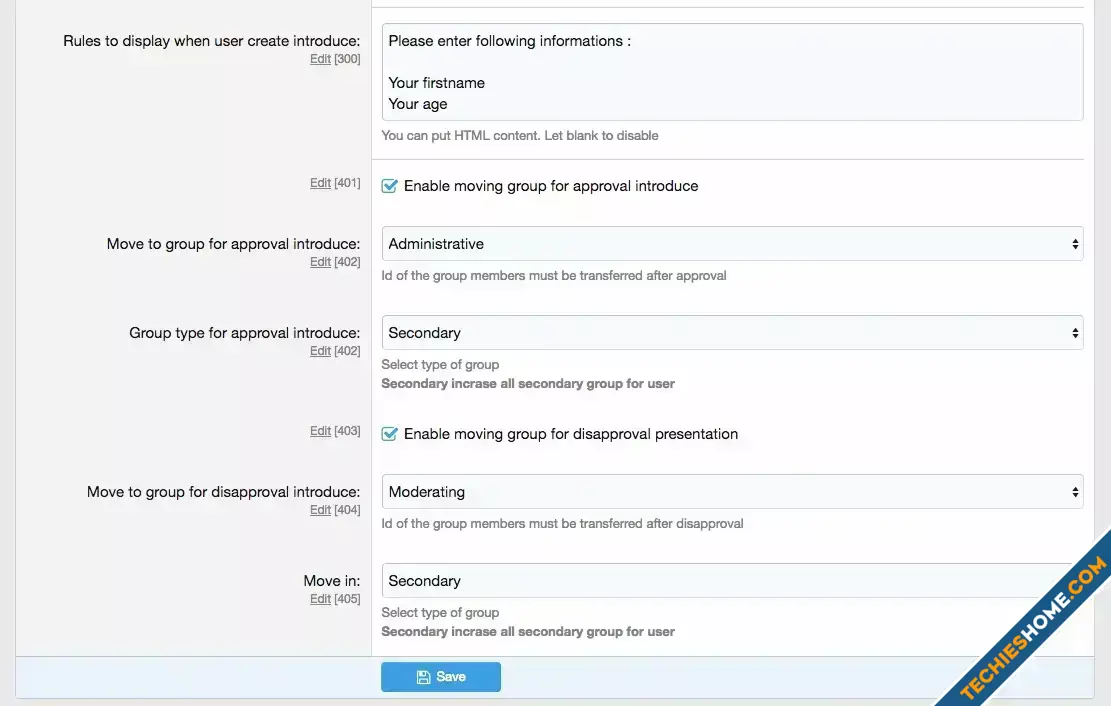
Task: Click in the rules for introduce textarea
Action: [x=732, y=72]
